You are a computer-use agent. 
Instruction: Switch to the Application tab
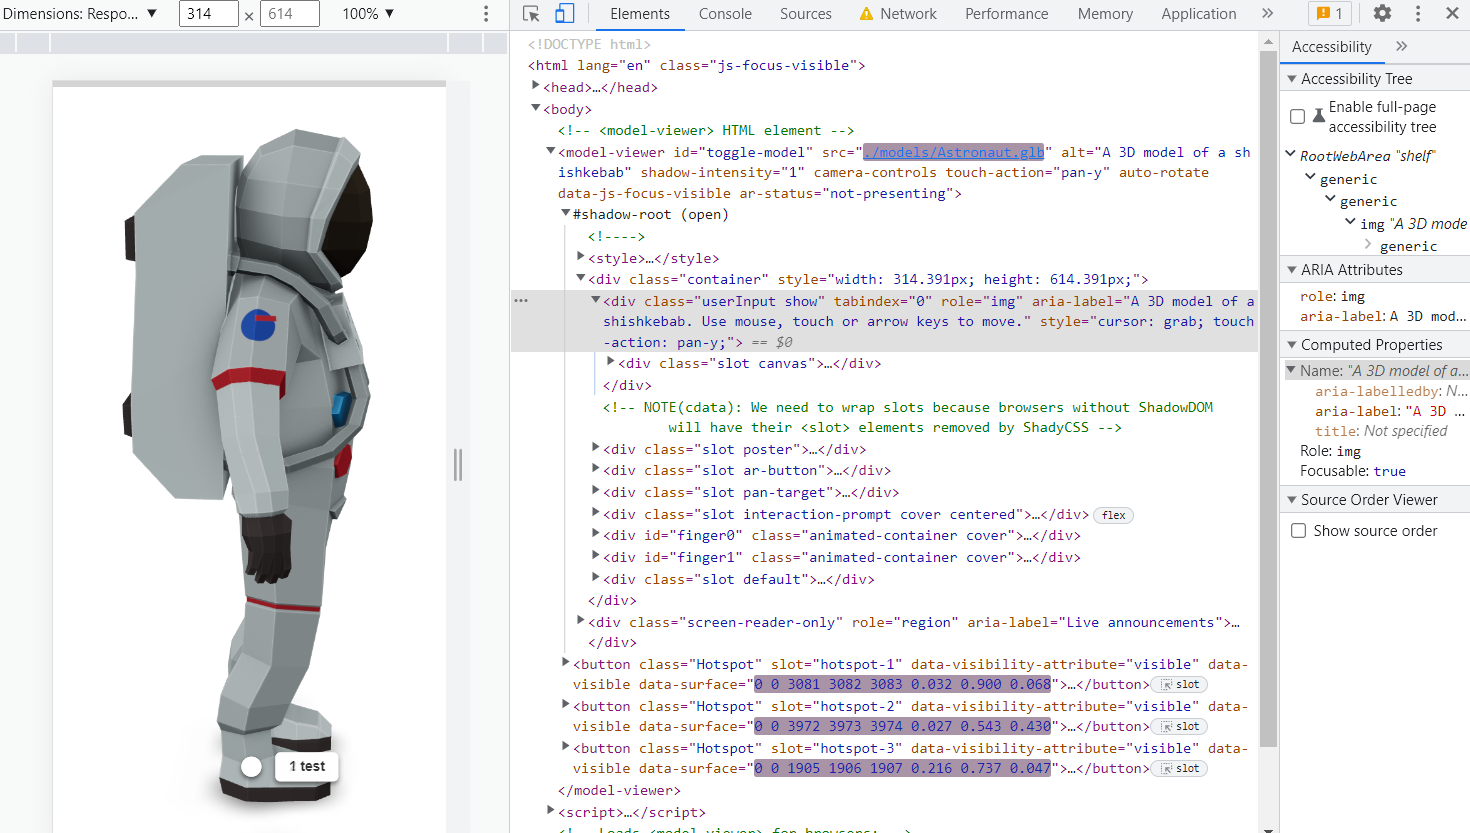tap(1198, 13)
